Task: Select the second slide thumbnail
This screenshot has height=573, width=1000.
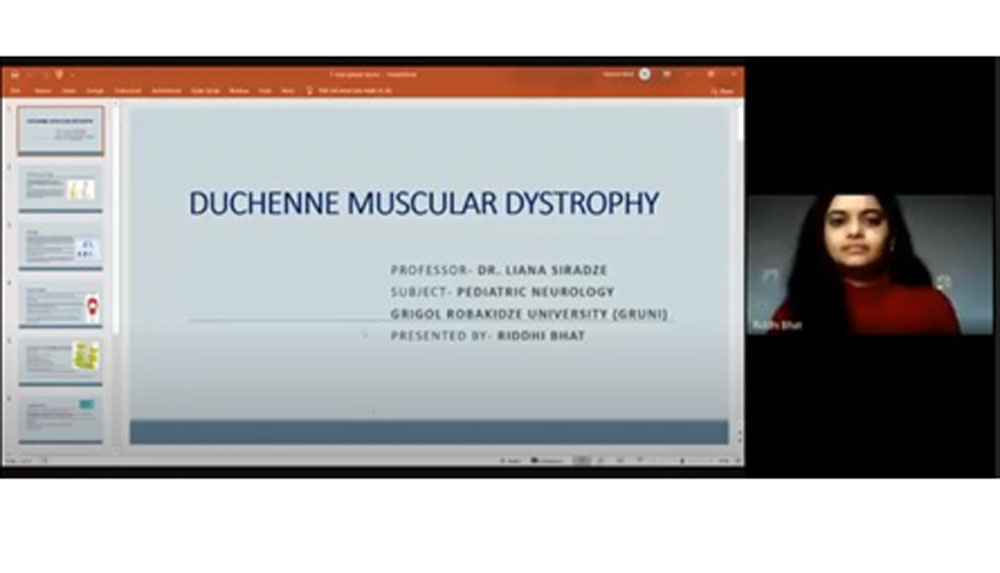Action: tap(60, 187)
